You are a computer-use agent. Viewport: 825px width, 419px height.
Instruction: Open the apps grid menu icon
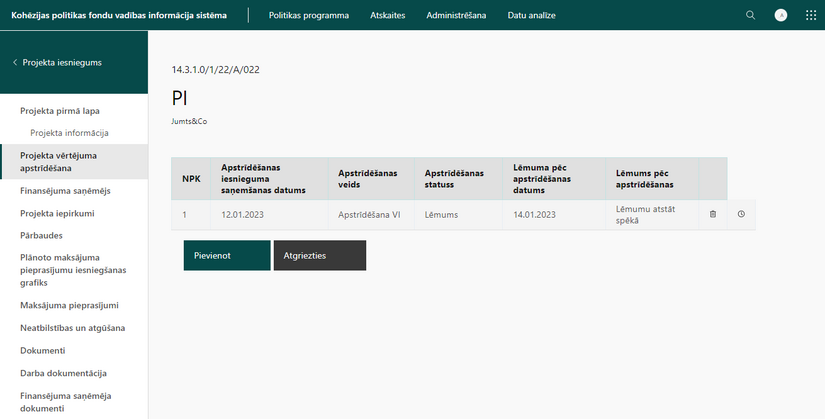[811, 15]
